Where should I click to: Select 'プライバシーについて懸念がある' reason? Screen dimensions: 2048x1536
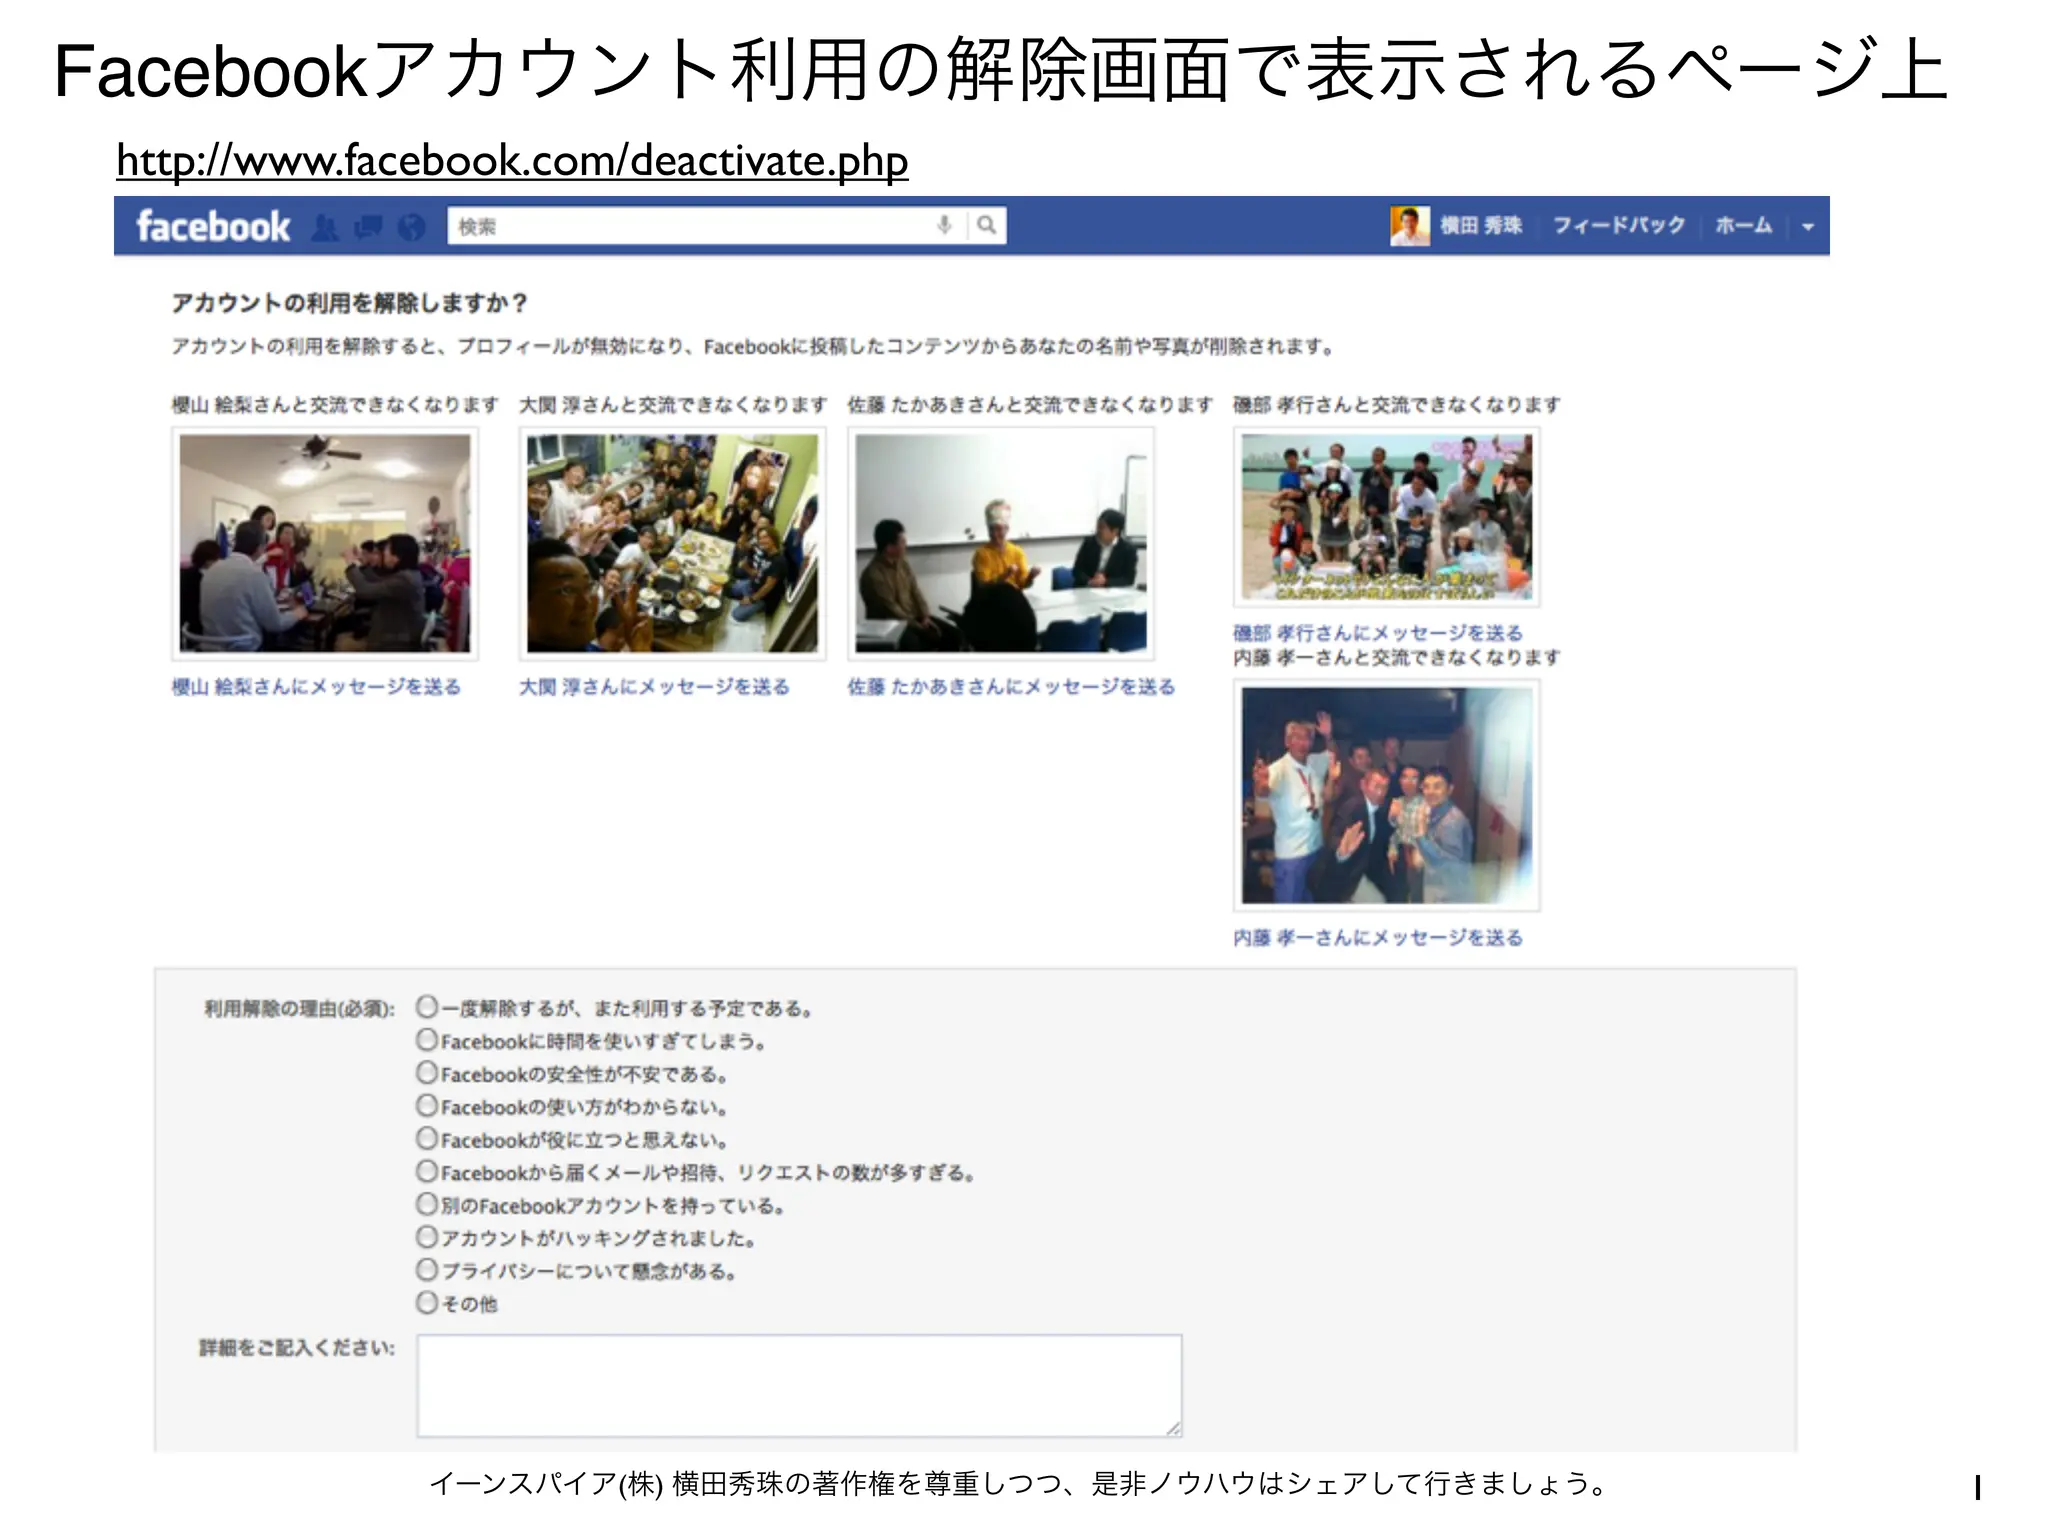tap(427, 1270)
